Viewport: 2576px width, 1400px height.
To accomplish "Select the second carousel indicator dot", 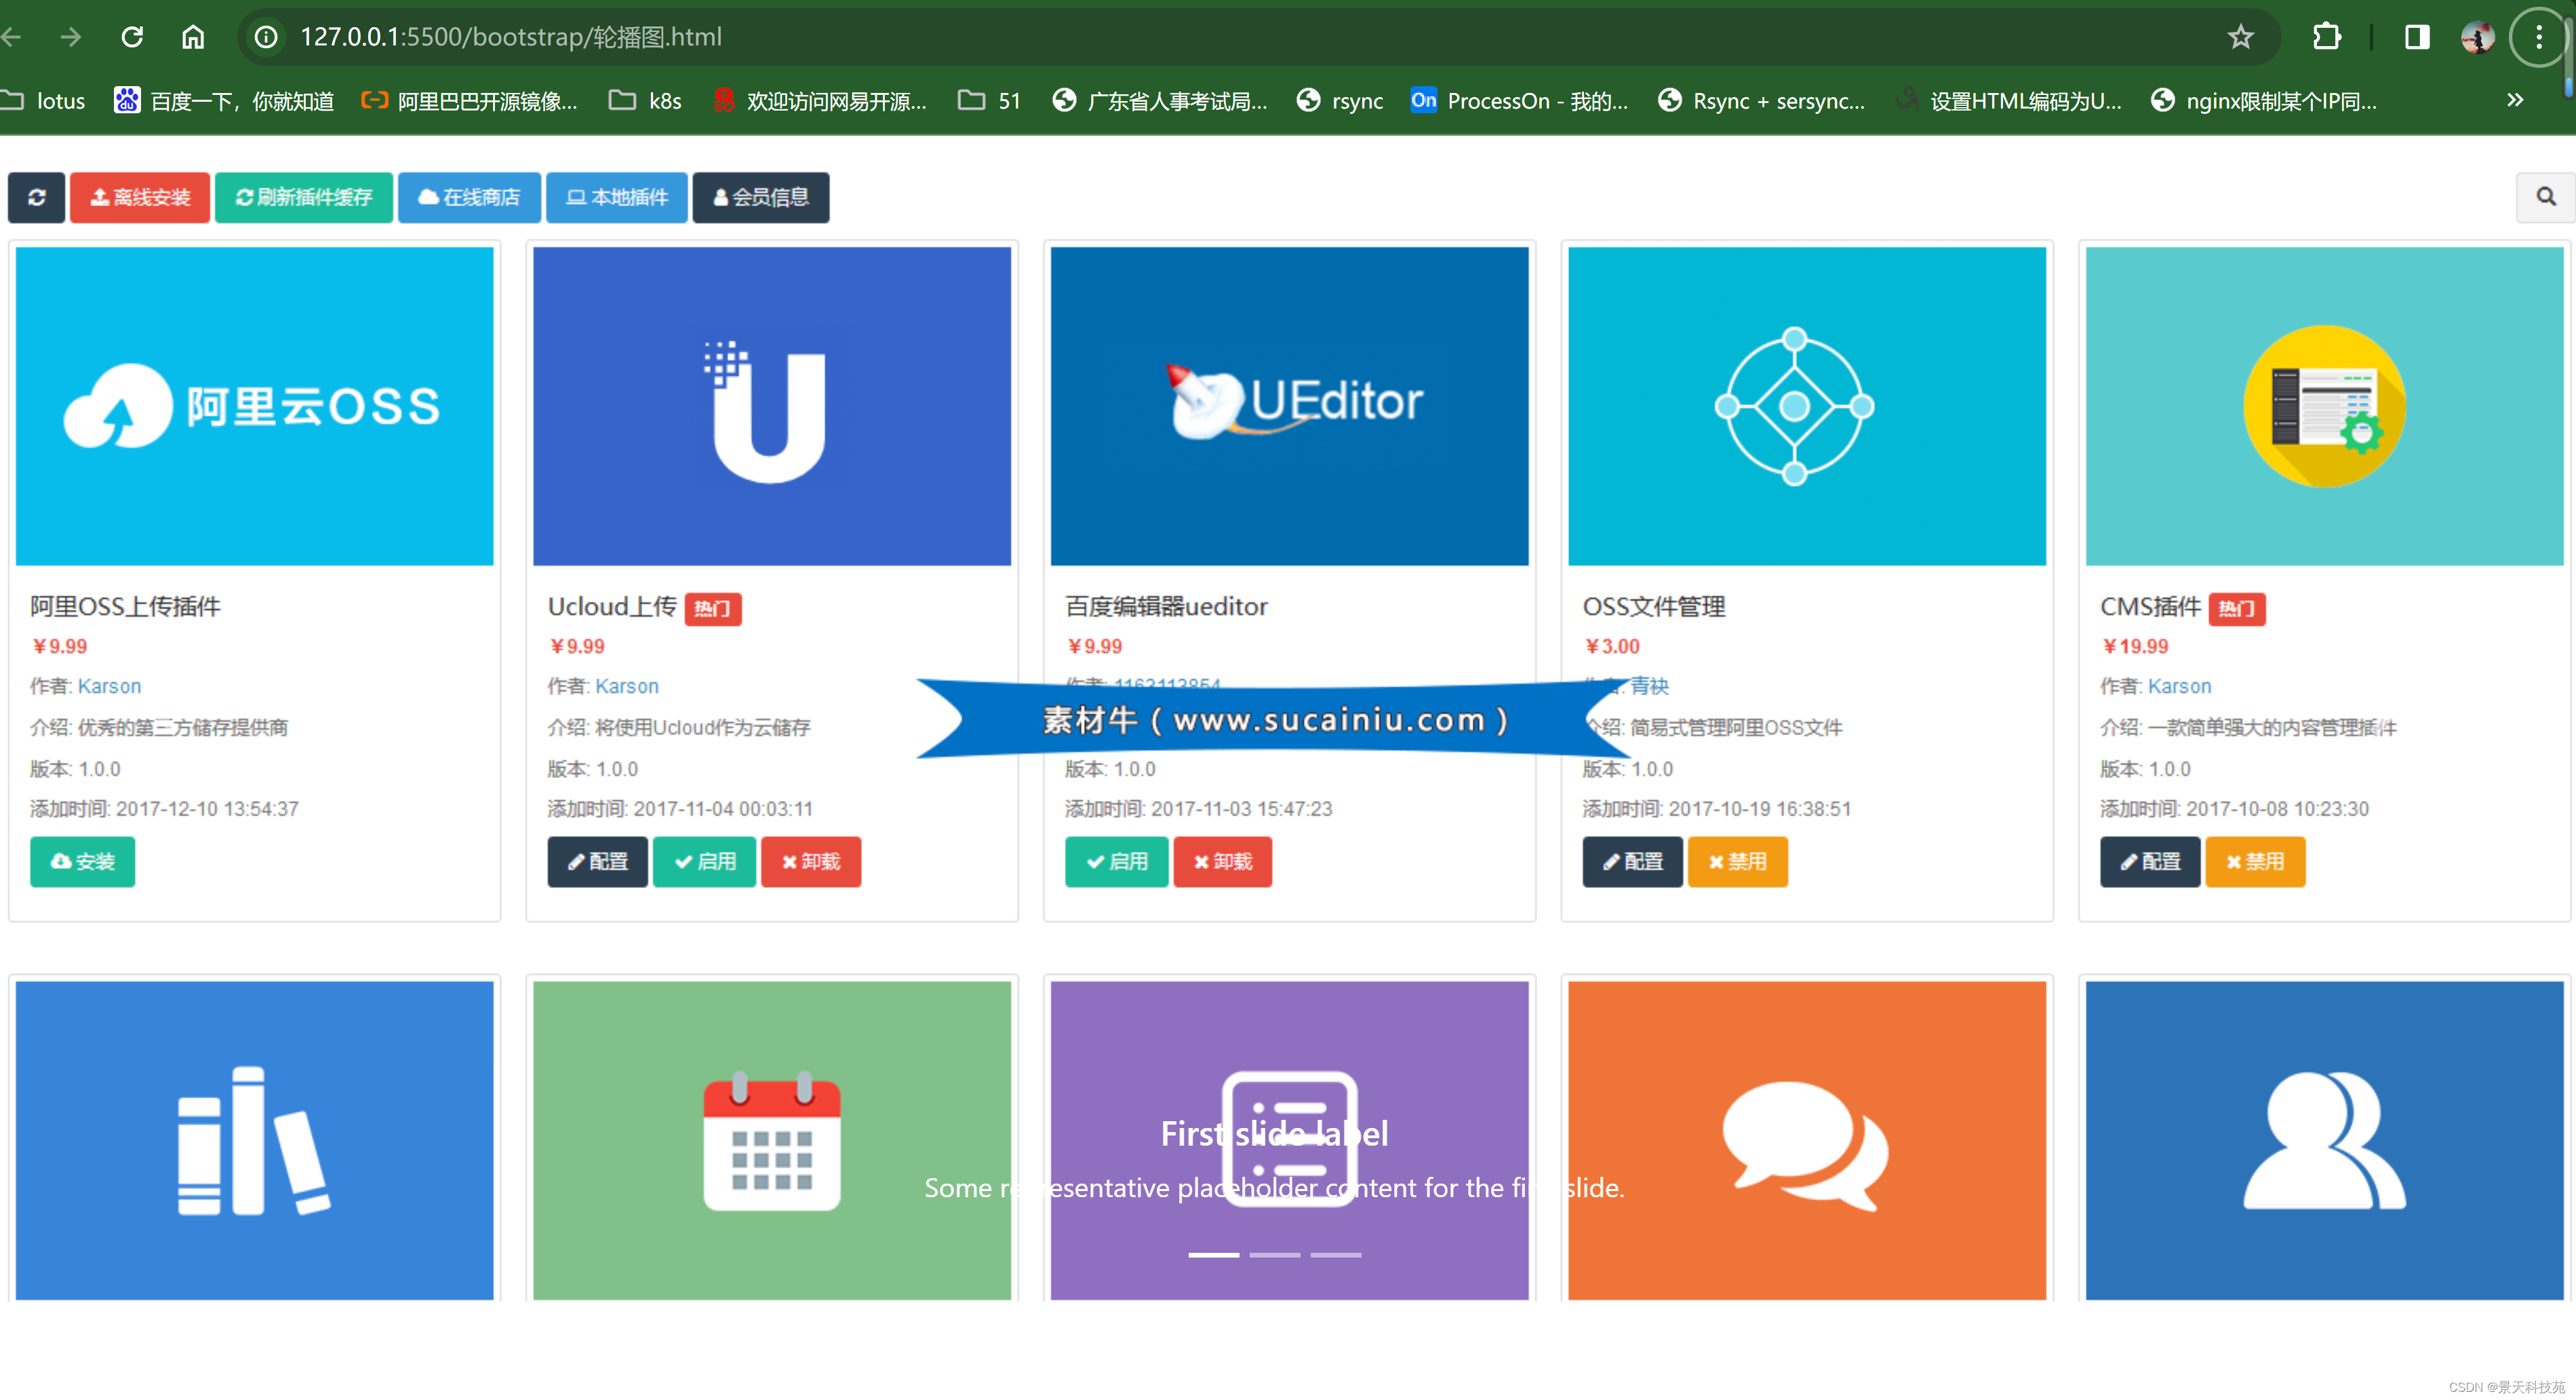I will click(x=1276, y=1255).
